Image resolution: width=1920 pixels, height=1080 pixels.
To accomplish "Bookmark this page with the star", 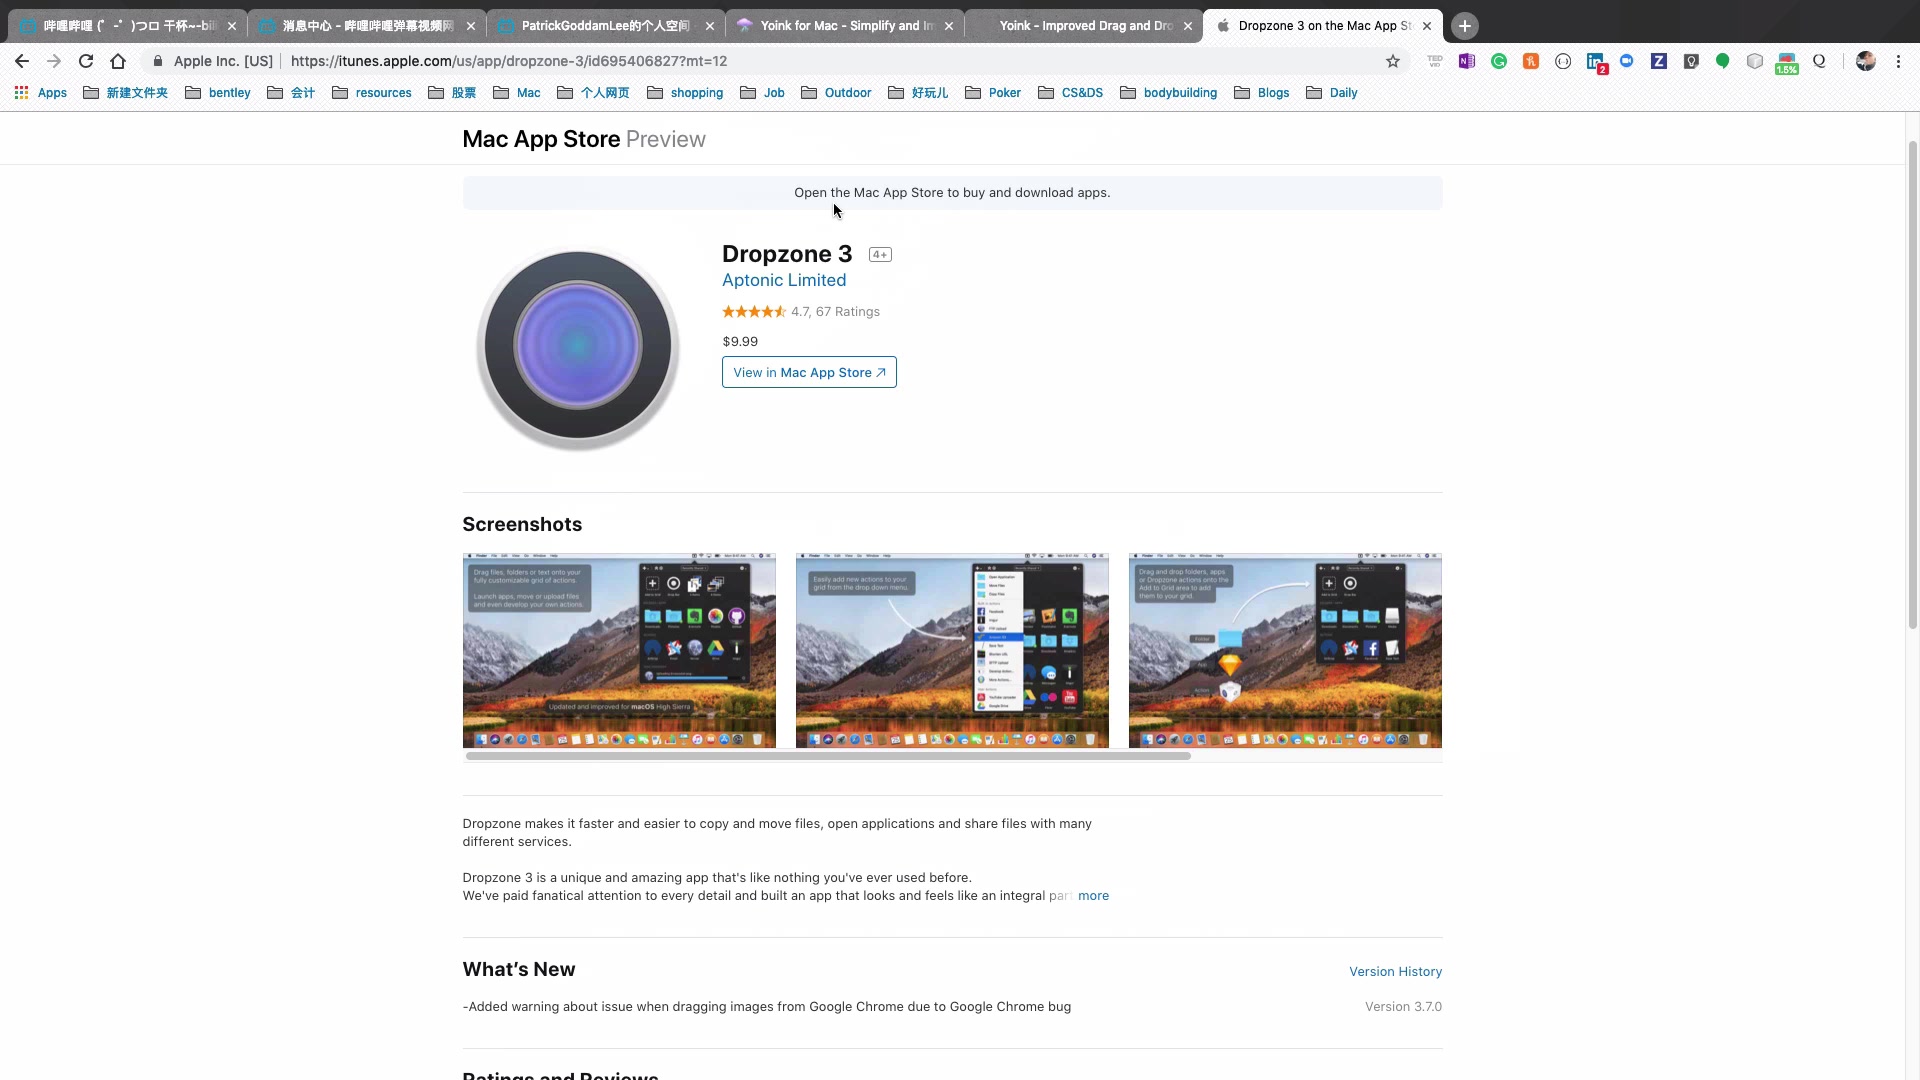I will tap(1393, 61).
